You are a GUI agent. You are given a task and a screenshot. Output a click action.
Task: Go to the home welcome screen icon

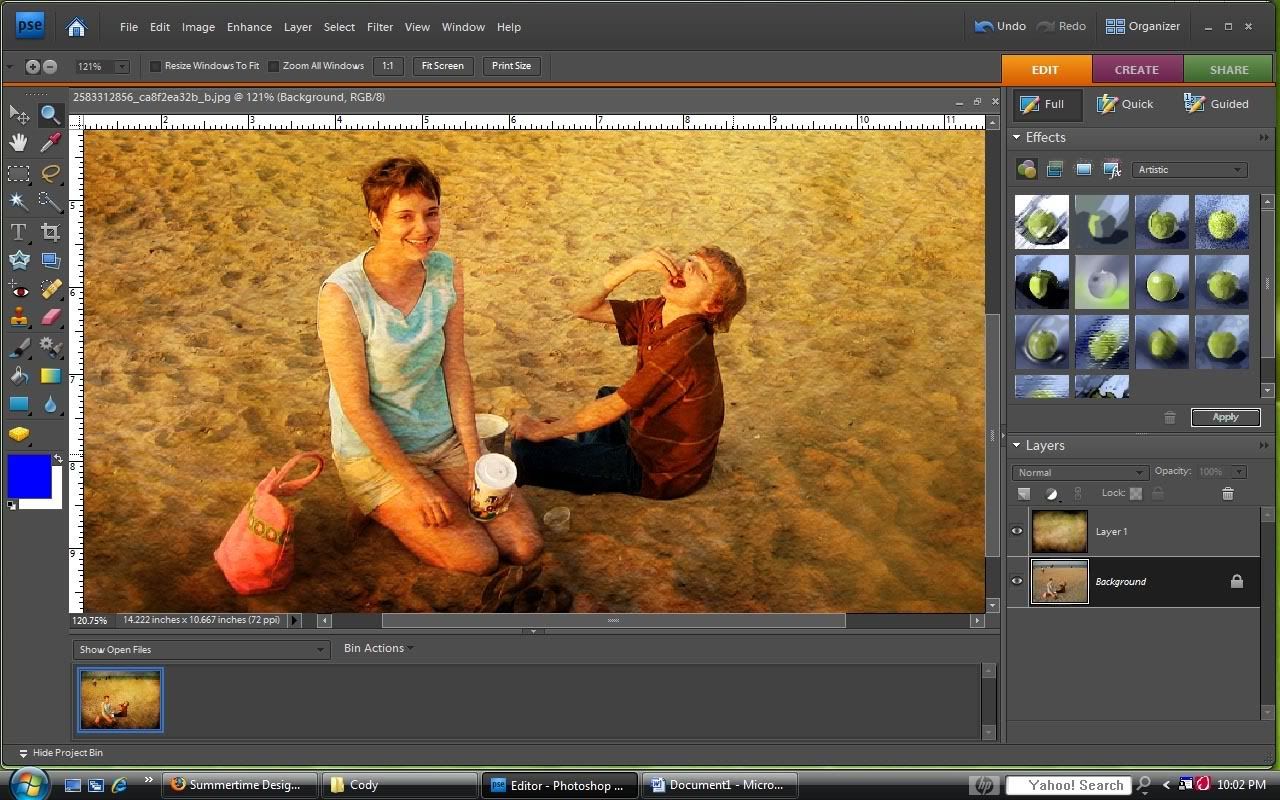click(76, 27)
